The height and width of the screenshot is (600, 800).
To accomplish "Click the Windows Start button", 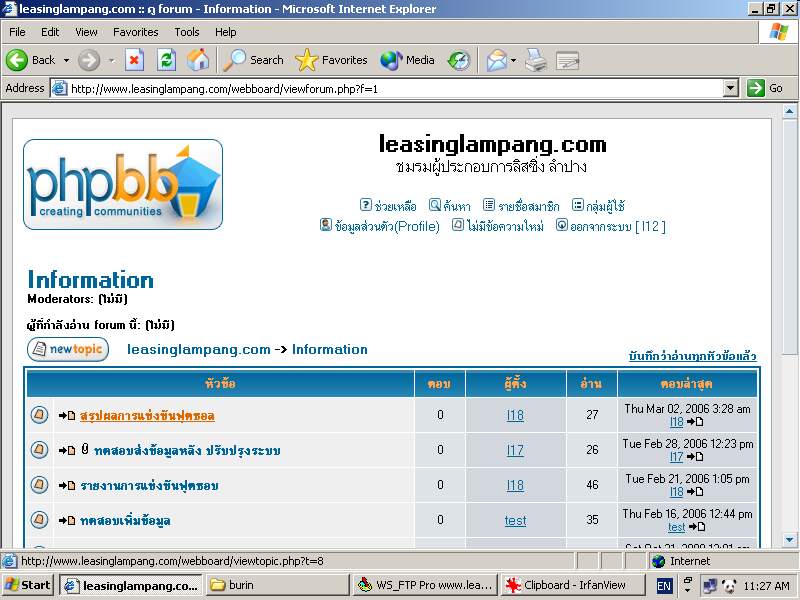I will [28, 585].
